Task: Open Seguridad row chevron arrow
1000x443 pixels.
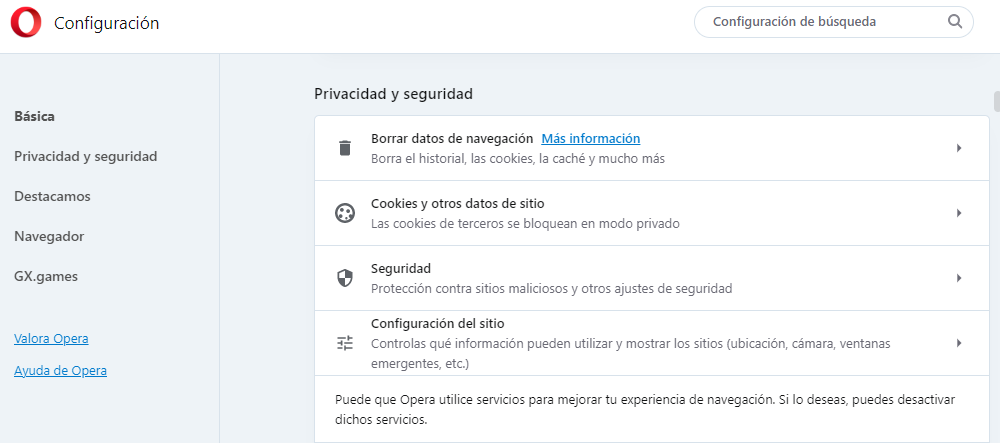Action: [x=959, y=278]
